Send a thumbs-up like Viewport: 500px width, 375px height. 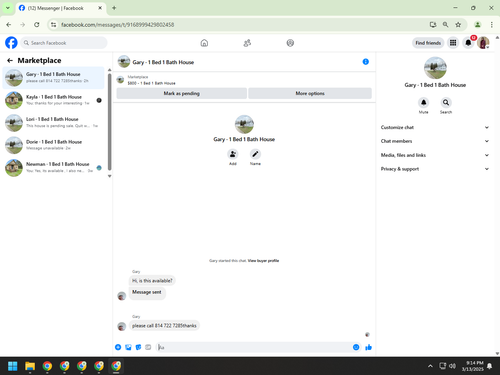pyautogui.click(x=368, y=347)
